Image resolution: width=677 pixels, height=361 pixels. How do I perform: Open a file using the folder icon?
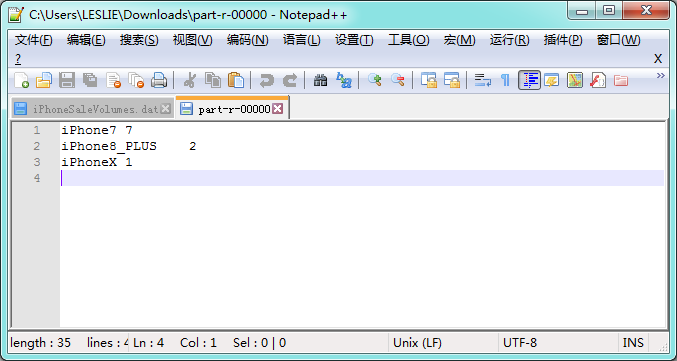tap(44, 81)
